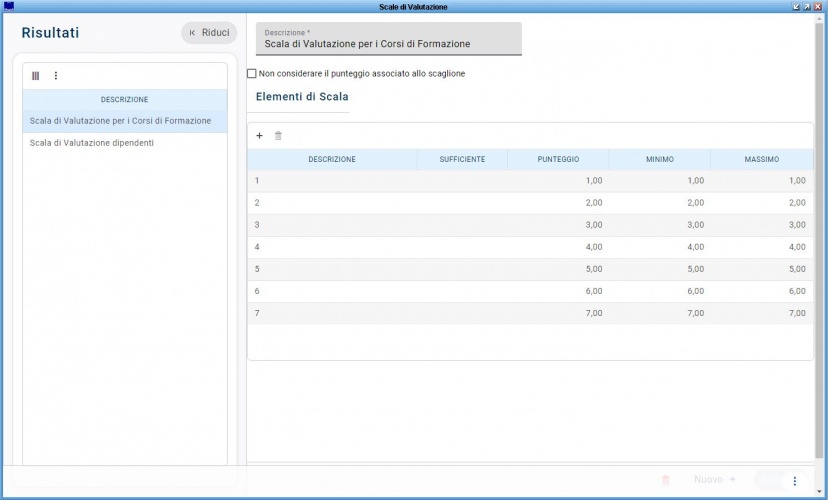The width and height of the screenshot is (828, 500).
Task: Select 'Scala di Valutazione dipendenti' from list
Action: (92, 143)
